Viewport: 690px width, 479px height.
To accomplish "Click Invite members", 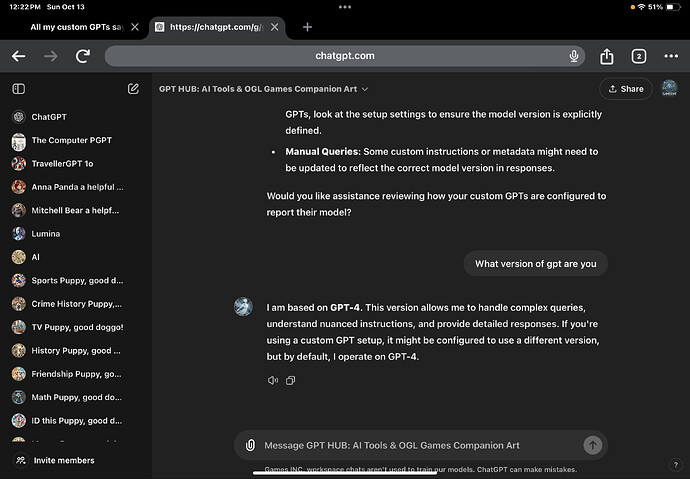I will point(55,461).
